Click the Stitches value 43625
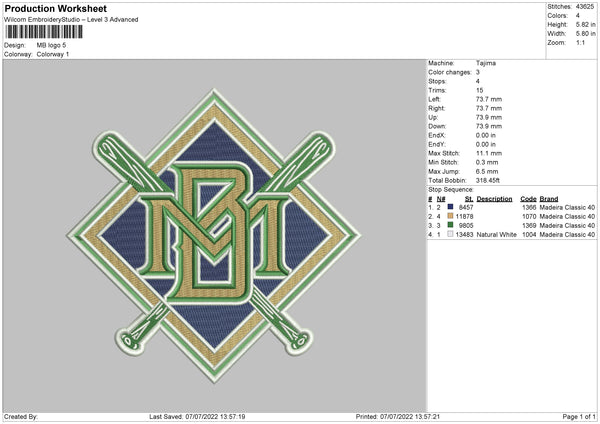The width and height of the screenshot is (600, 424). click(x=585, y=7)
